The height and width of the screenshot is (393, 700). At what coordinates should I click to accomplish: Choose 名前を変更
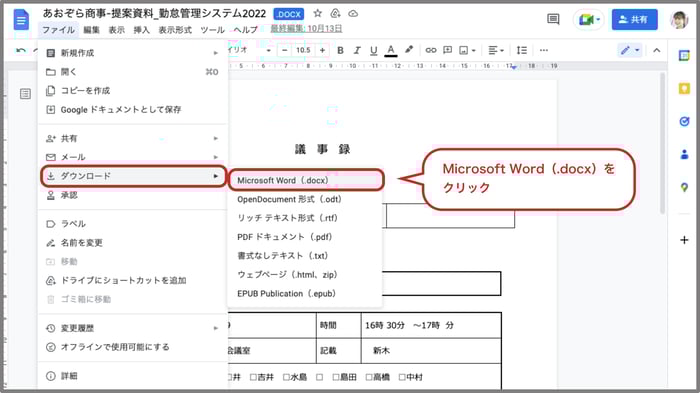(133, 243)
